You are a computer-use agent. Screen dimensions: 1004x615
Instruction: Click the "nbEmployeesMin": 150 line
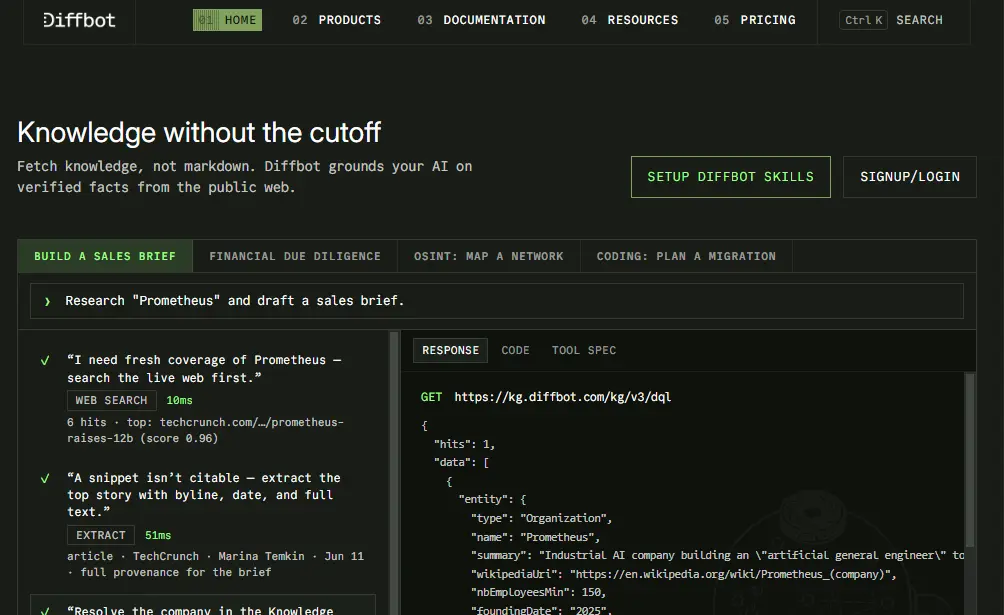538,593
